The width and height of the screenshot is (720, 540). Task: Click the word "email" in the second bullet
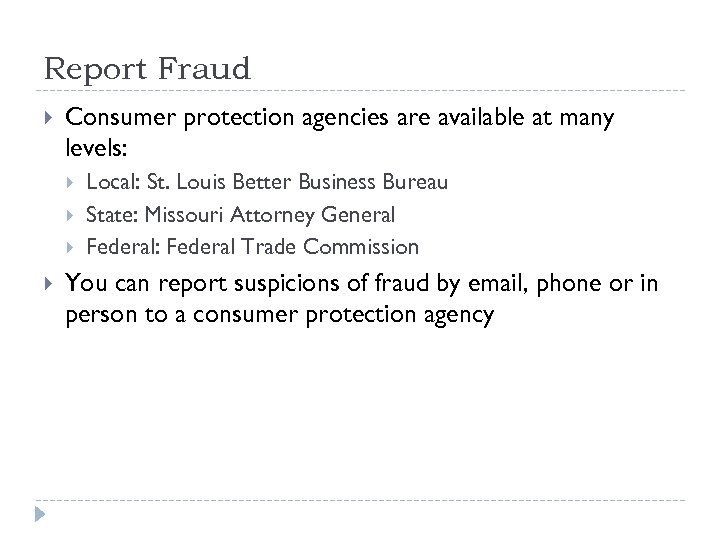(x=496, y=285)
